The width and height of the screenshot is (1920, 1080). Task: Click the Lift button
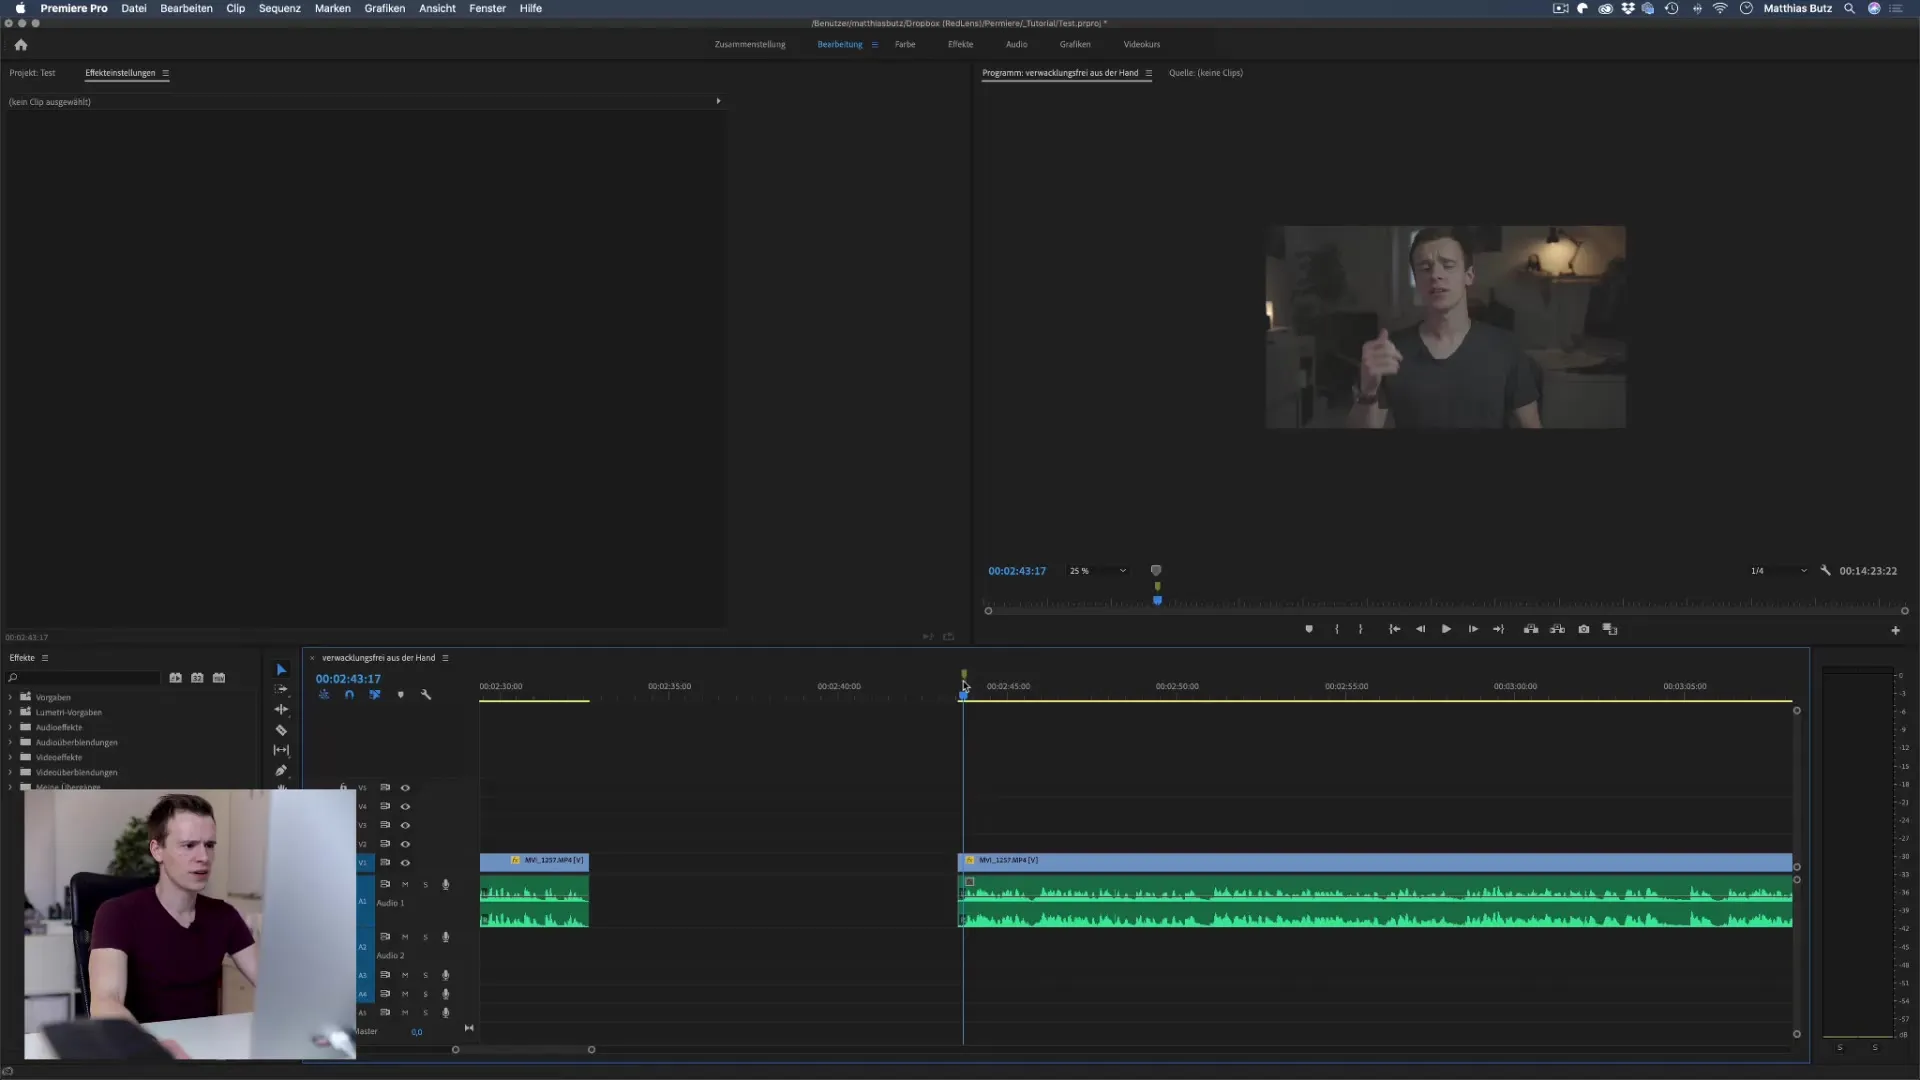pyautogui.click(x=1531, y=629)
